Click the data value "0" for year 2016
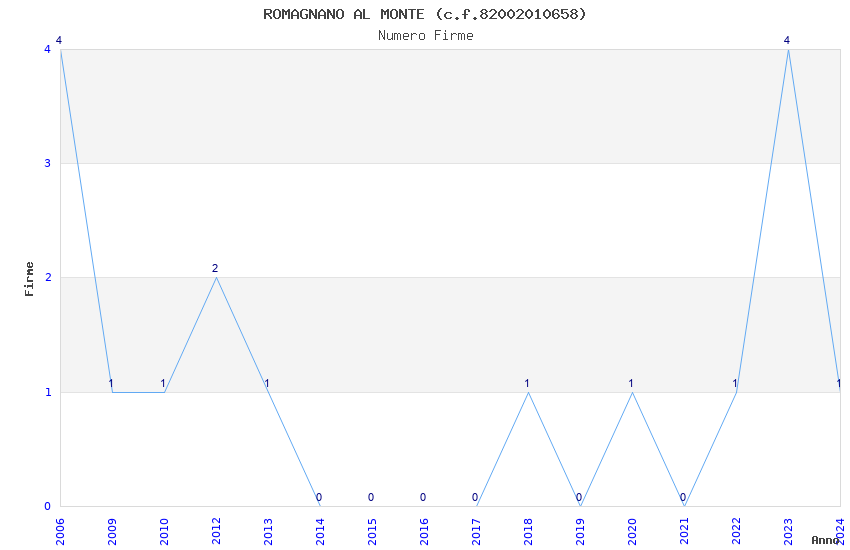Screen dimensions: 850x550 423,497
